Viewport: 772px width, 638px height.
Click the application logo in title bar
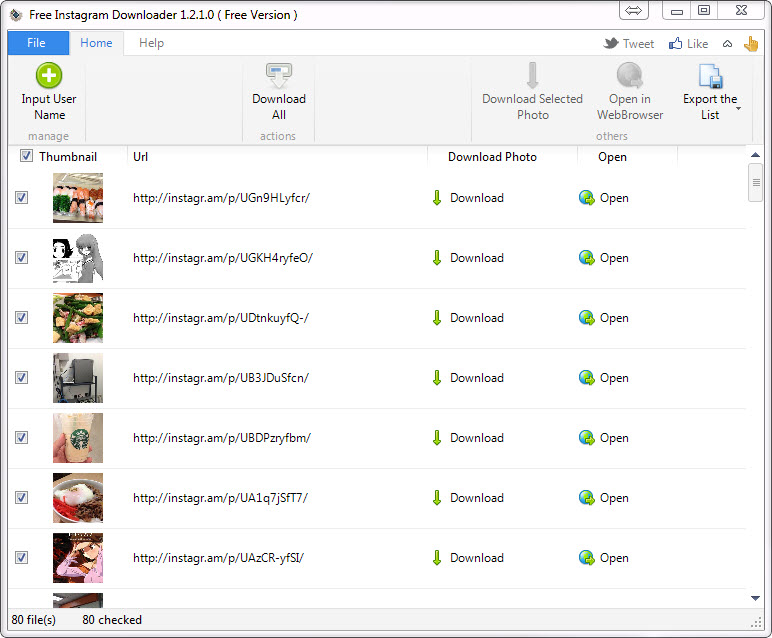coord(16,15)
